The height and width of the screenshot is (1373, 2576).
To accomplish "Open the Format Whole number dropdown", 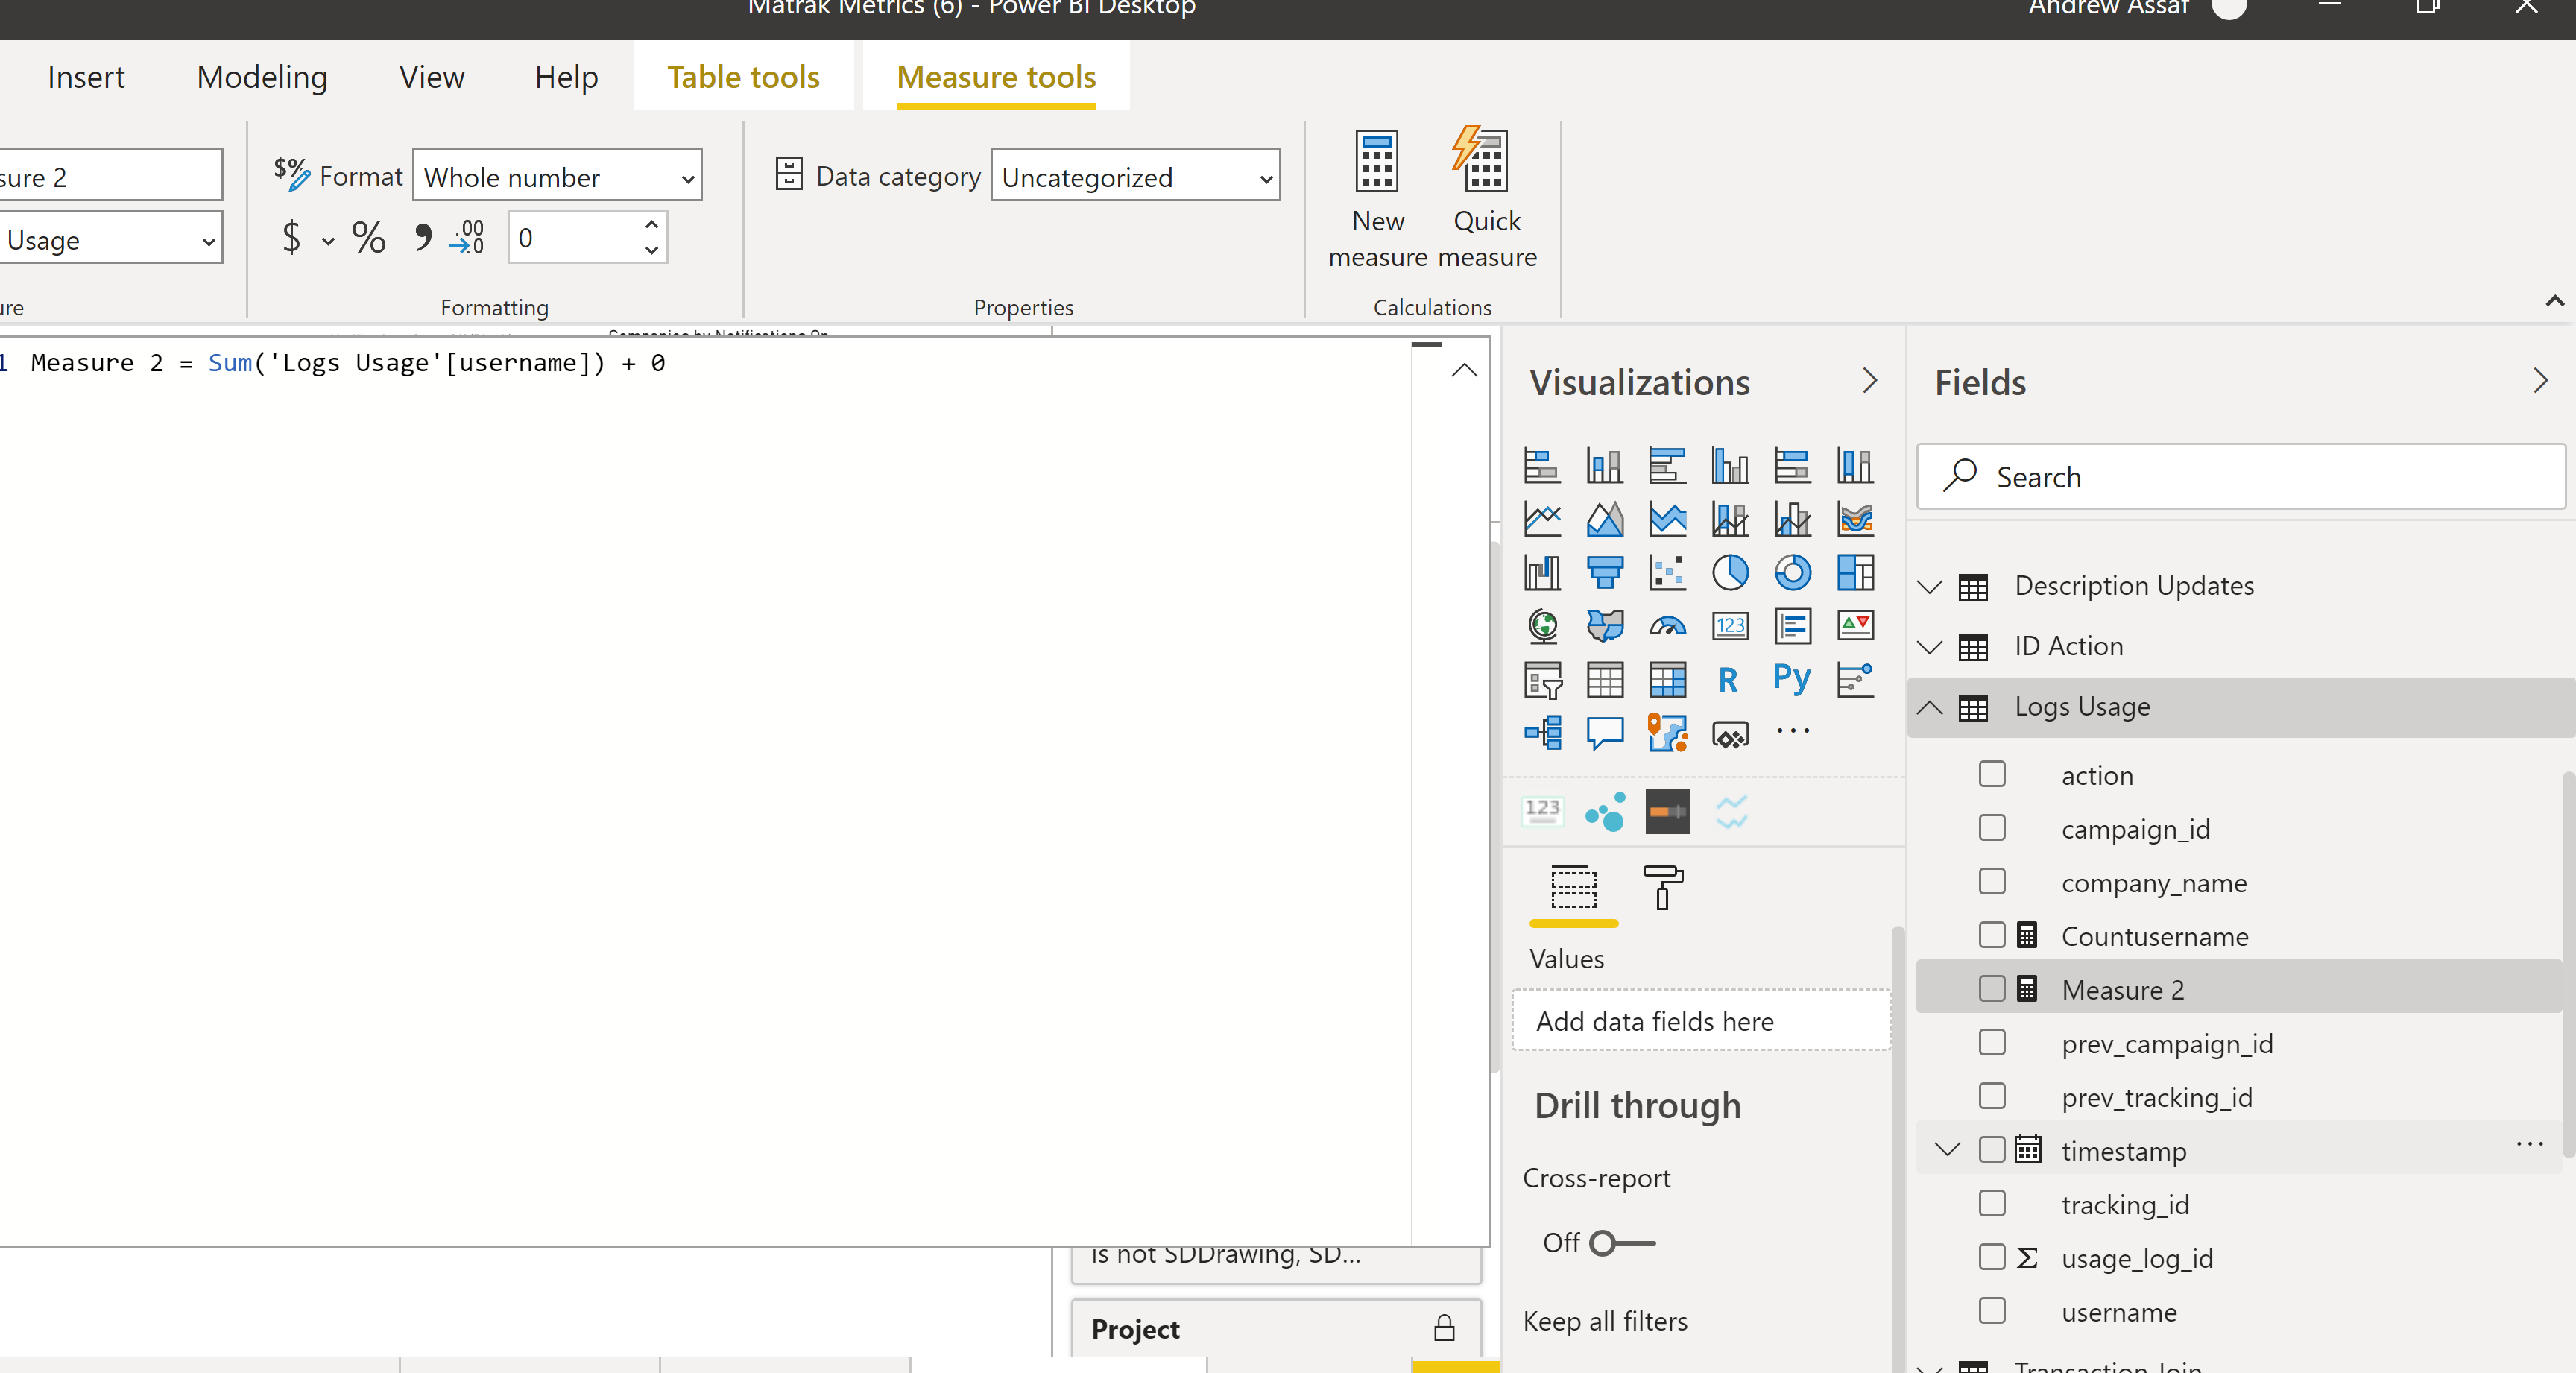I will (x=557, y=176).
